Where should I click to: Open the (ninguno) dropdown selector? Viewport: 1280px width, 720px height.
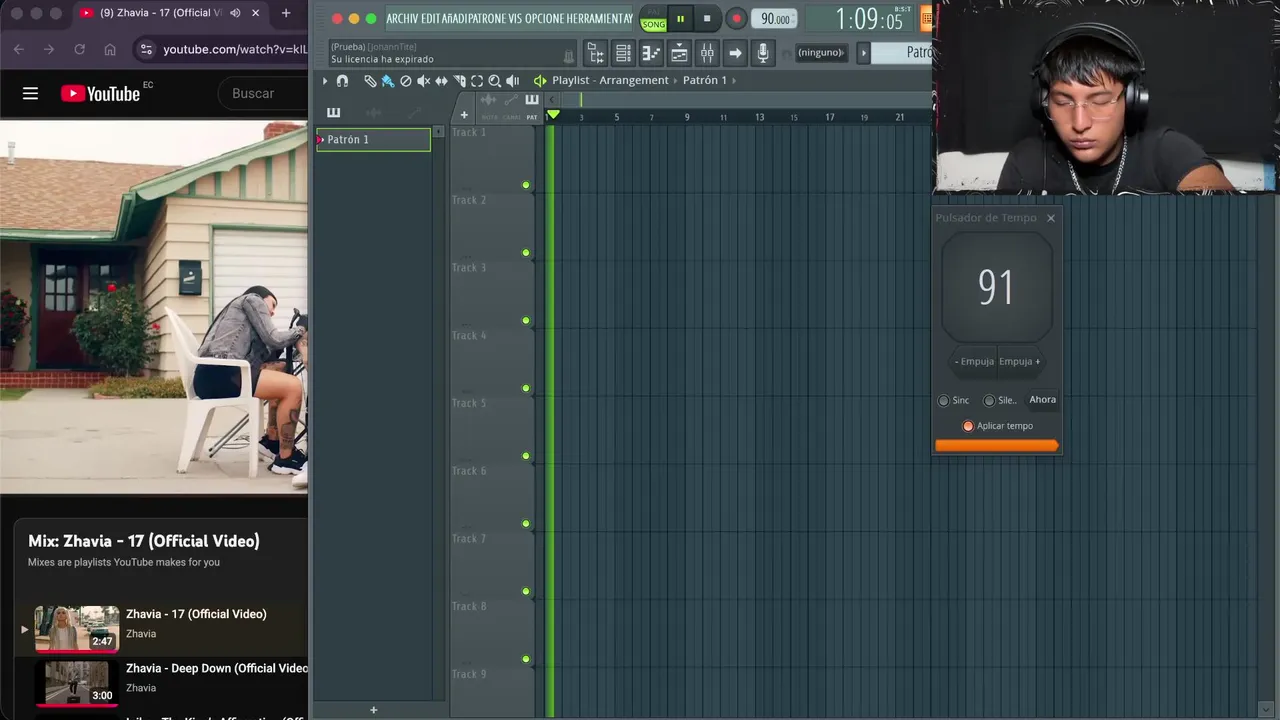click(x=822, y=53)
